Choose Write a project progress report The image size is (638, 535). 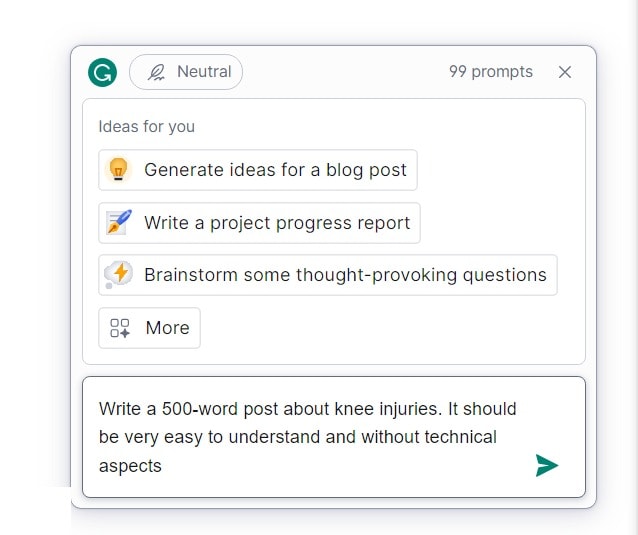point(277,223)
